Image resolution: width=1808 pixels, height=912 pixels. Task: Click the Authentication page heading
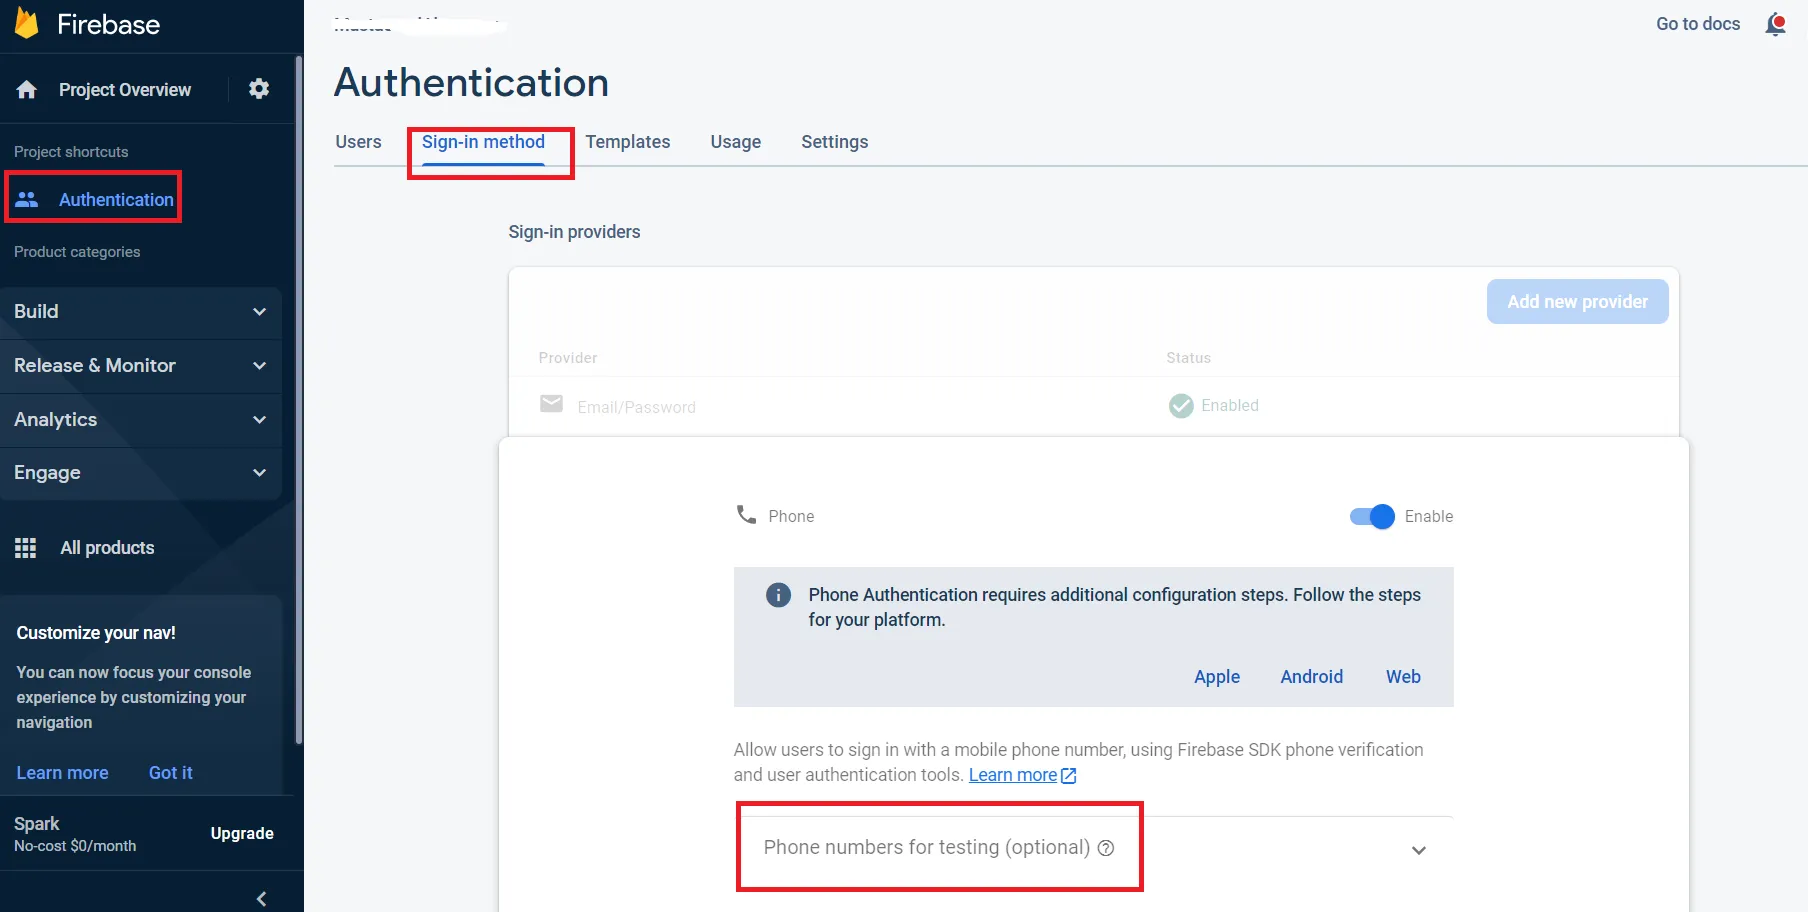tap(471, 82)
